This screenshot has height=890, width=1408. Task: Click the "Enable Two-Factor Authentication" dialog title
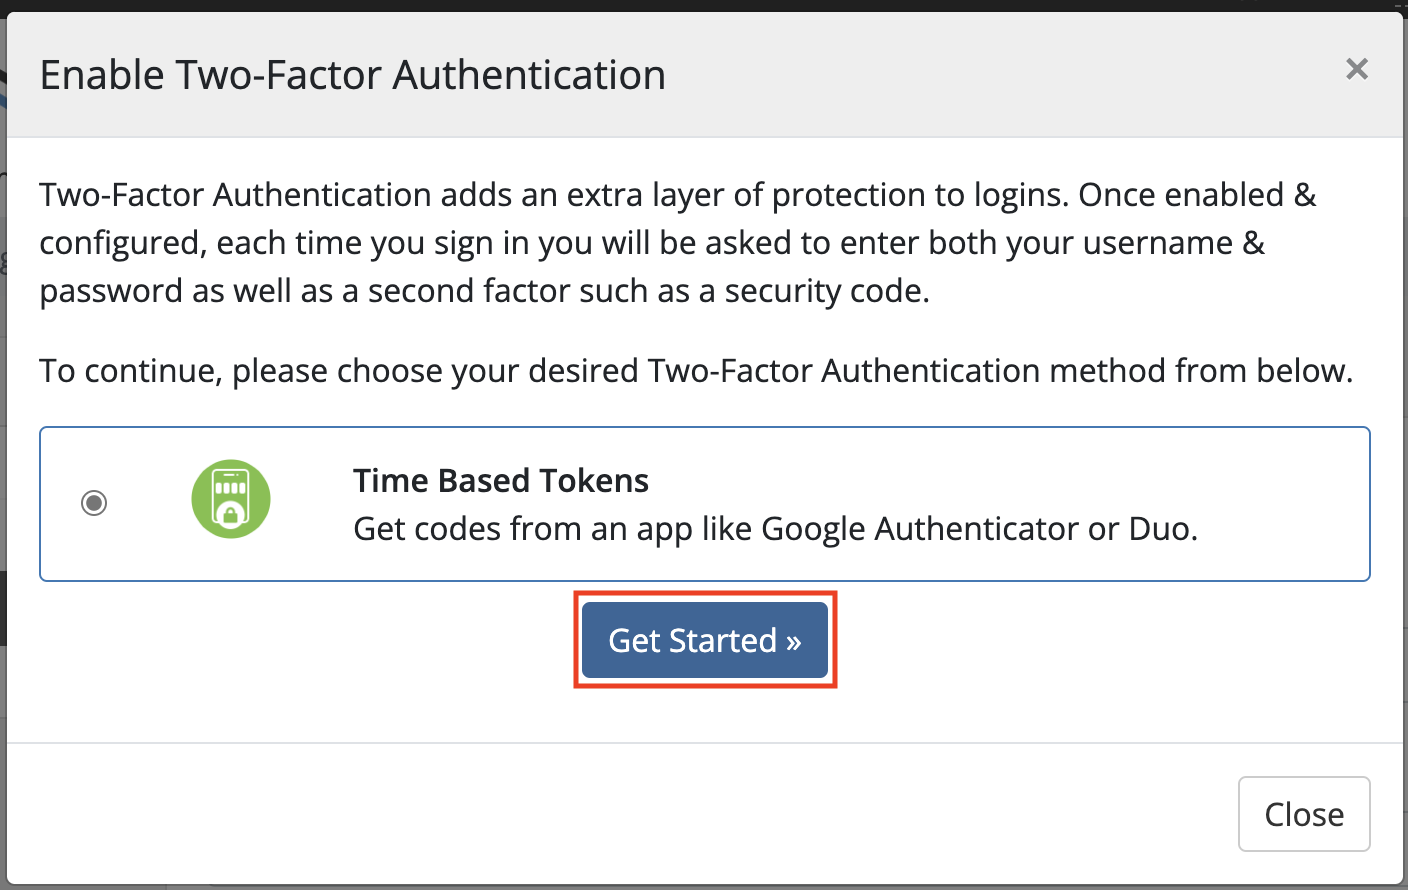353,75
